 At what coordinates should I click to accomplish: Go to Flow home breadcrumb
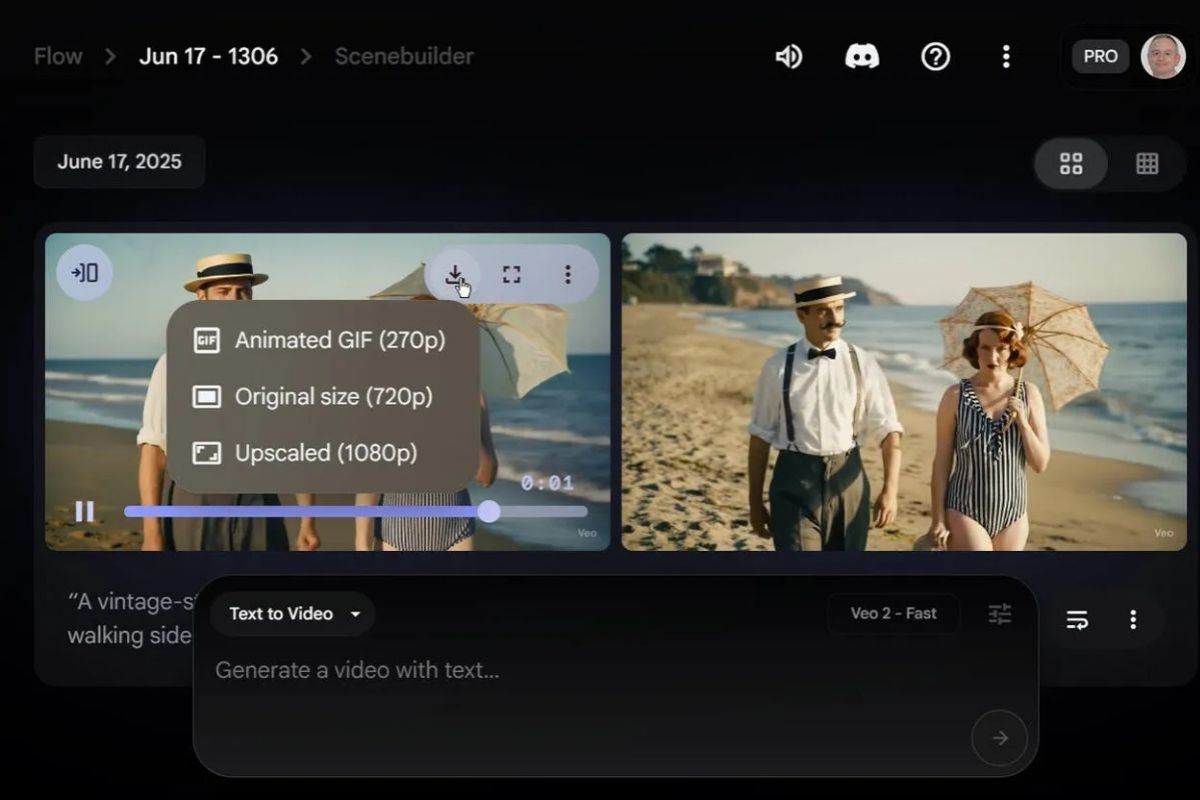tap(58, 56)
